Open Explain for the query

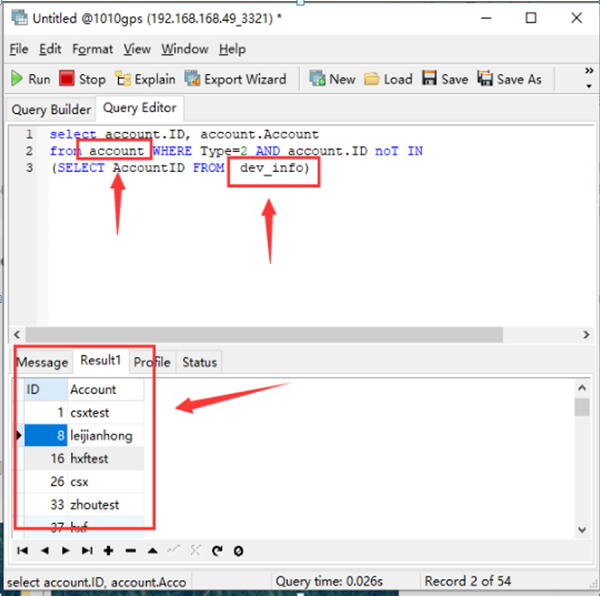[x=145, y=79]
